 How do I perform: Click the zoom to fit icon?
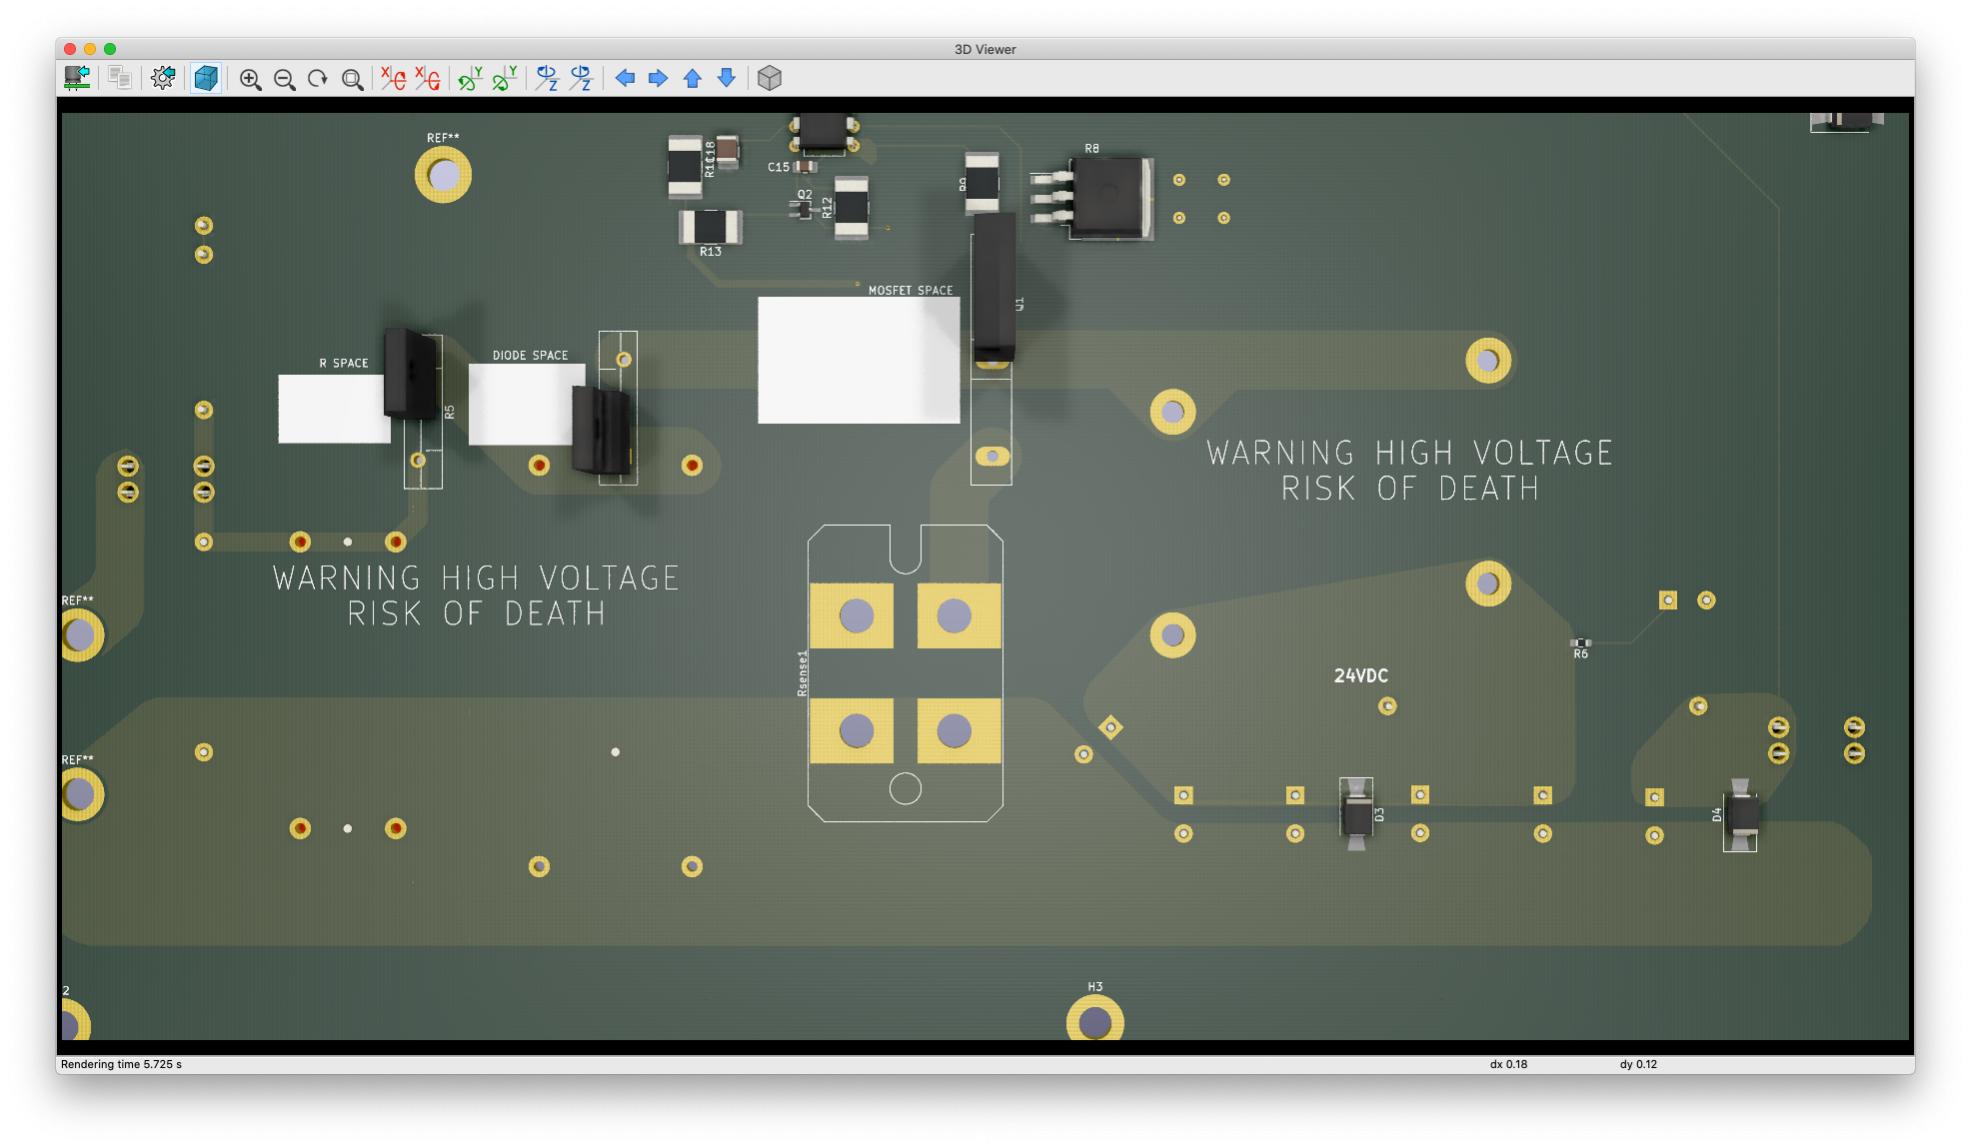(352, 79)
